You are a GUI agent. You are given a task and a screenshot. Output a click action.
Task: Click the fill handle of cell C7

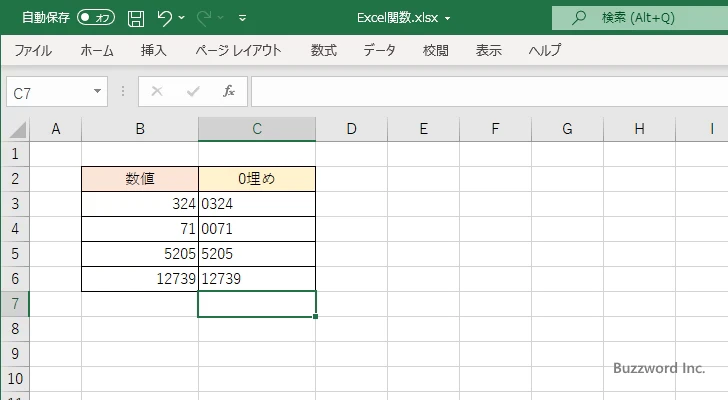[316, 316]
